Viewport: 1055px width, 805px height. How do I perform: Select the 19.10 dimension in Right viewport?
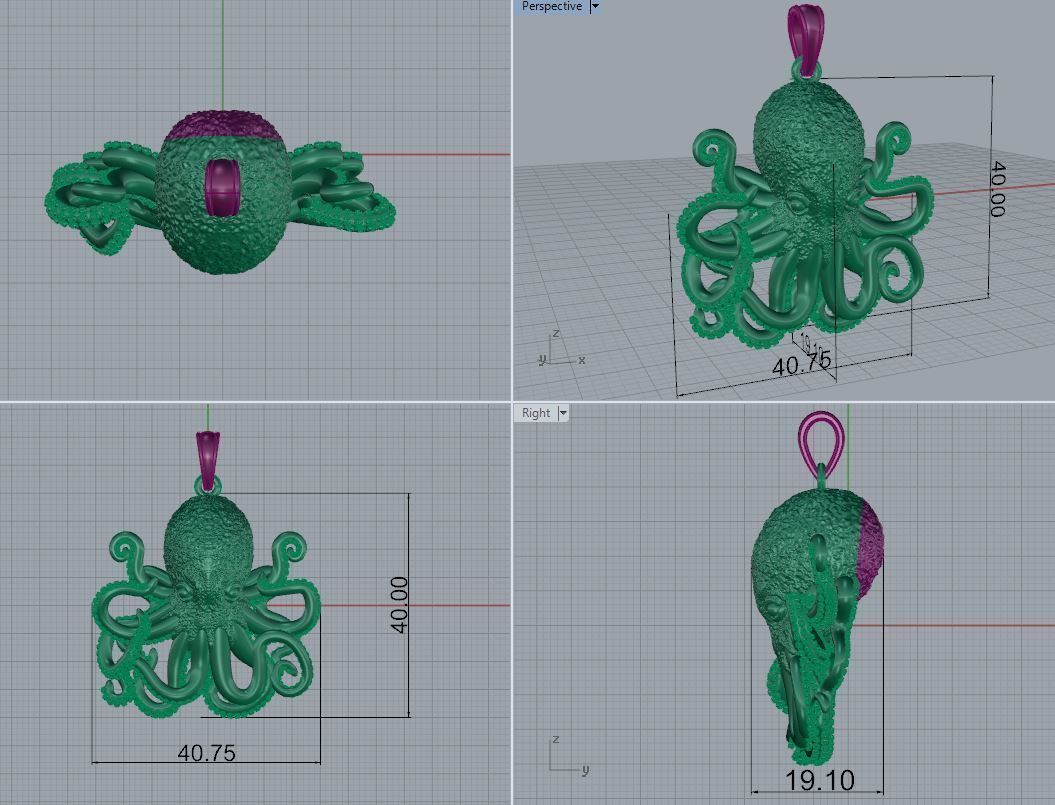click(820, 780)
